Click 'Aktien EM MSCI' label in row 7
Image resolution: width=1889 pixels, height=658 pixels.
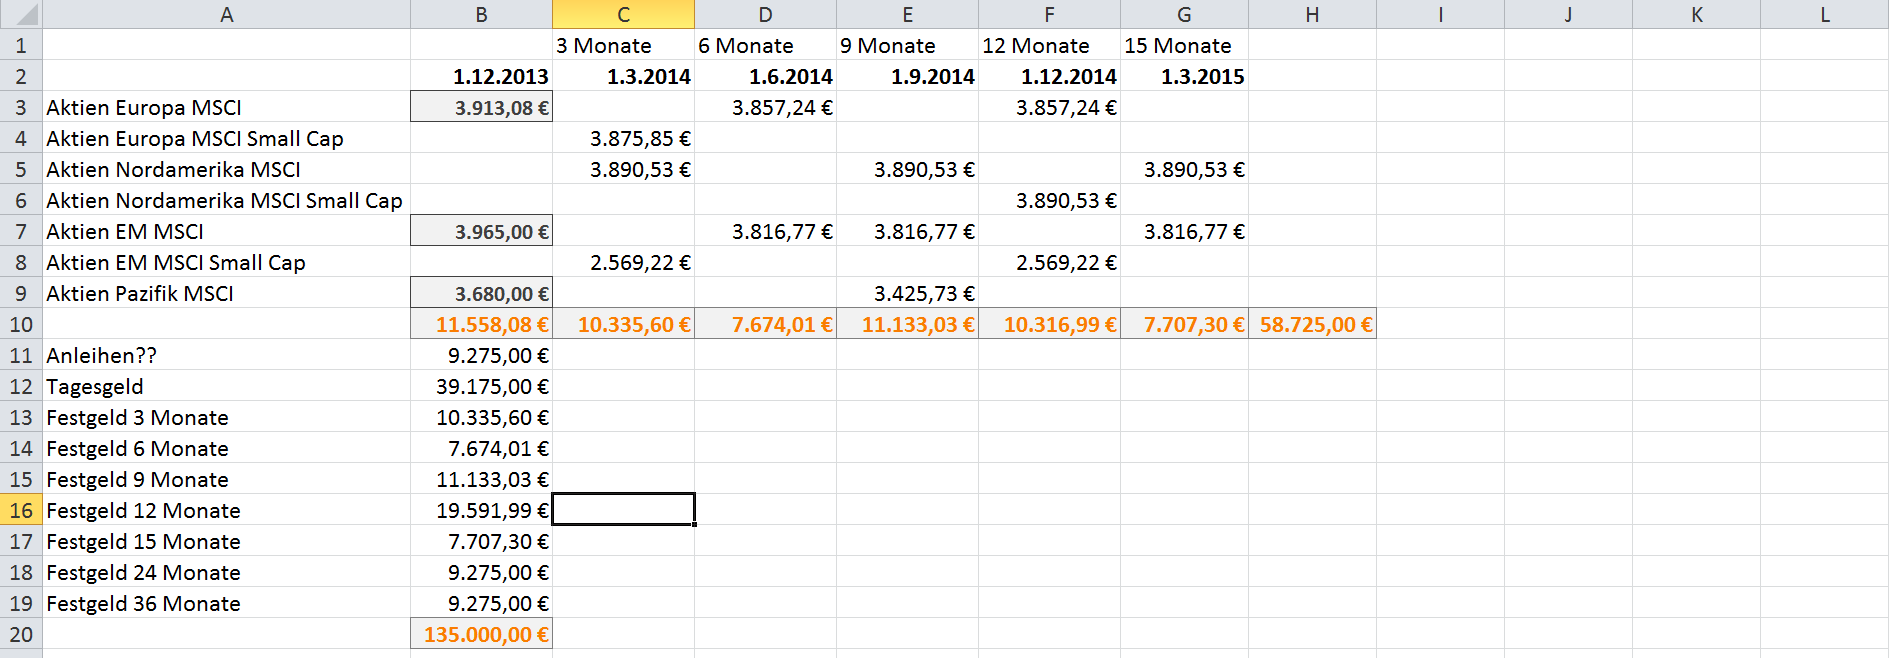pos(125,231)
